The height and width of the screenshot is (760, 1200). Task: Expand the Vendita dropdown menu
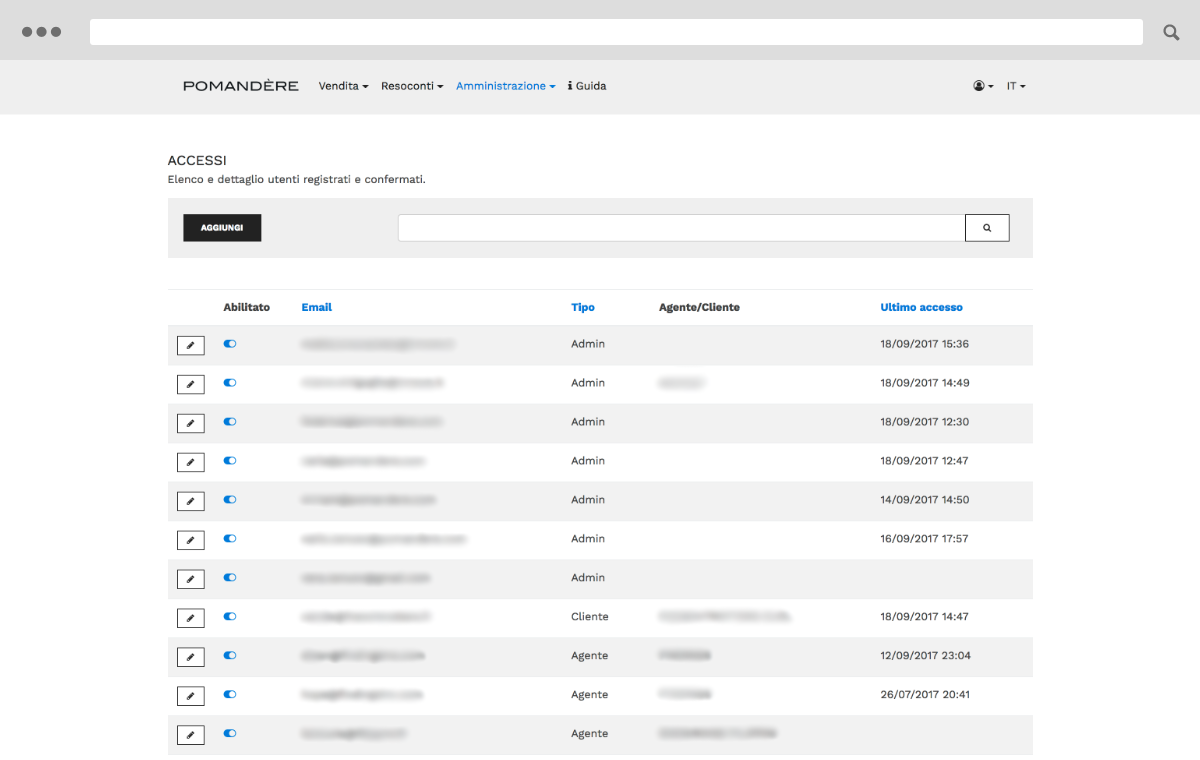pos(343,86)
